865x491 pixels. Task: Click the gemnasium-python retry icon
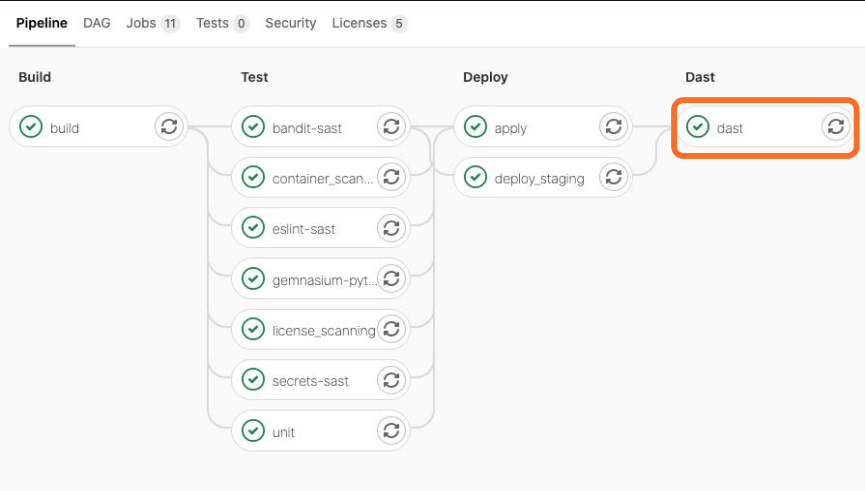391,279
